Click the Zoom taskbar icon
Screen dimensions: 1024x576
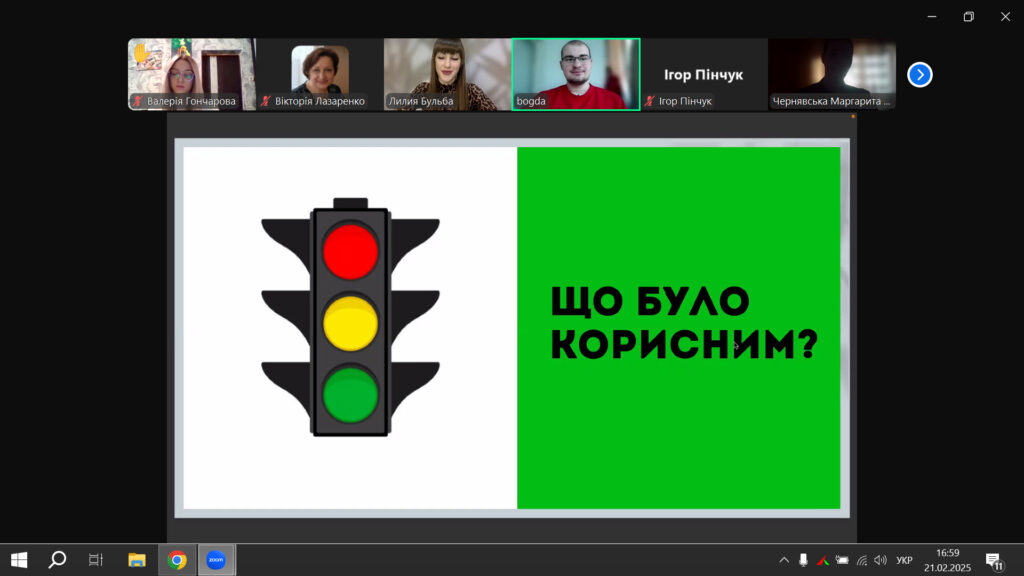pyautogui.click(x=216, y=560)
